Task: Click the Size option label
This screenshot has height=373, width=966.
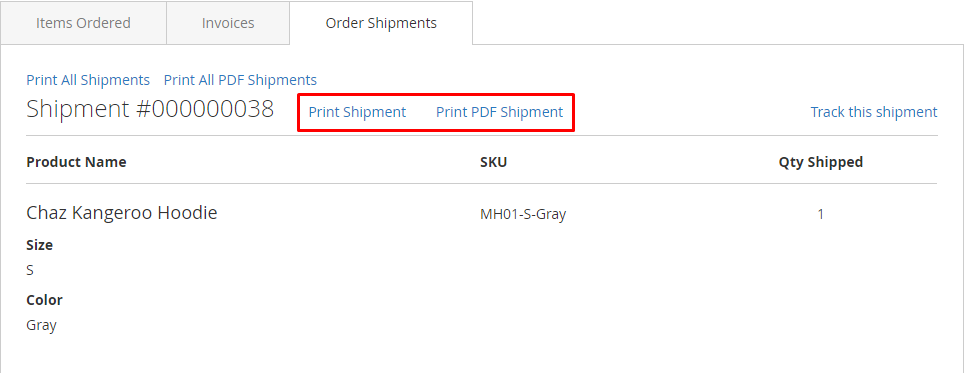Action: (39, 245)
